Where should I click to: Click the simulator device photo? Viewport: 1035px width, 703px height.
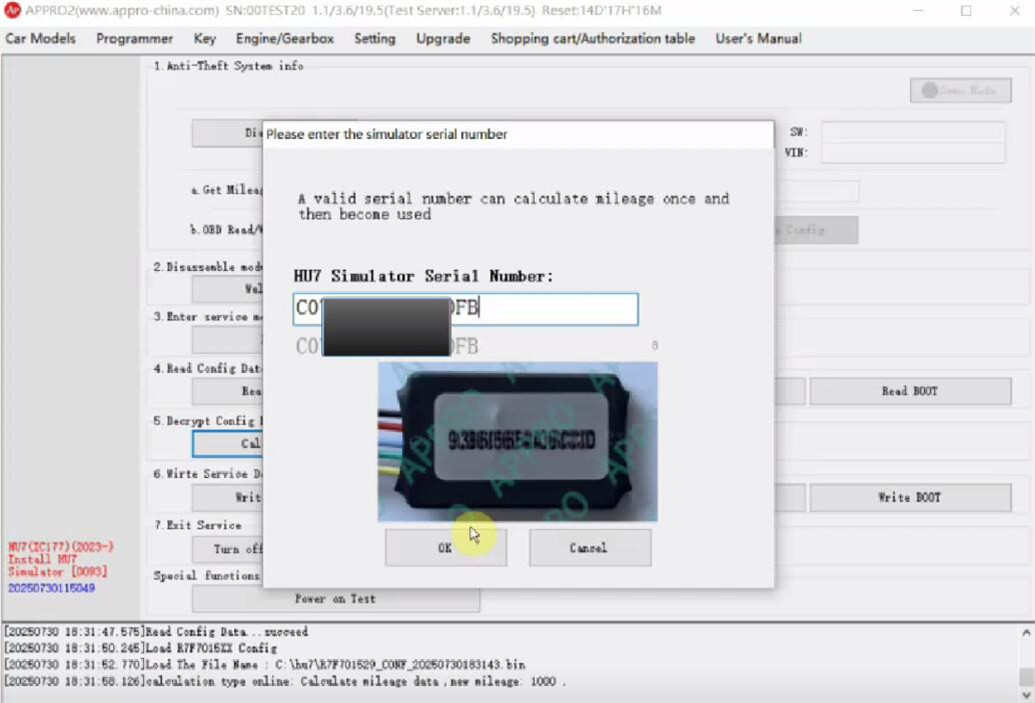[518, 442]
